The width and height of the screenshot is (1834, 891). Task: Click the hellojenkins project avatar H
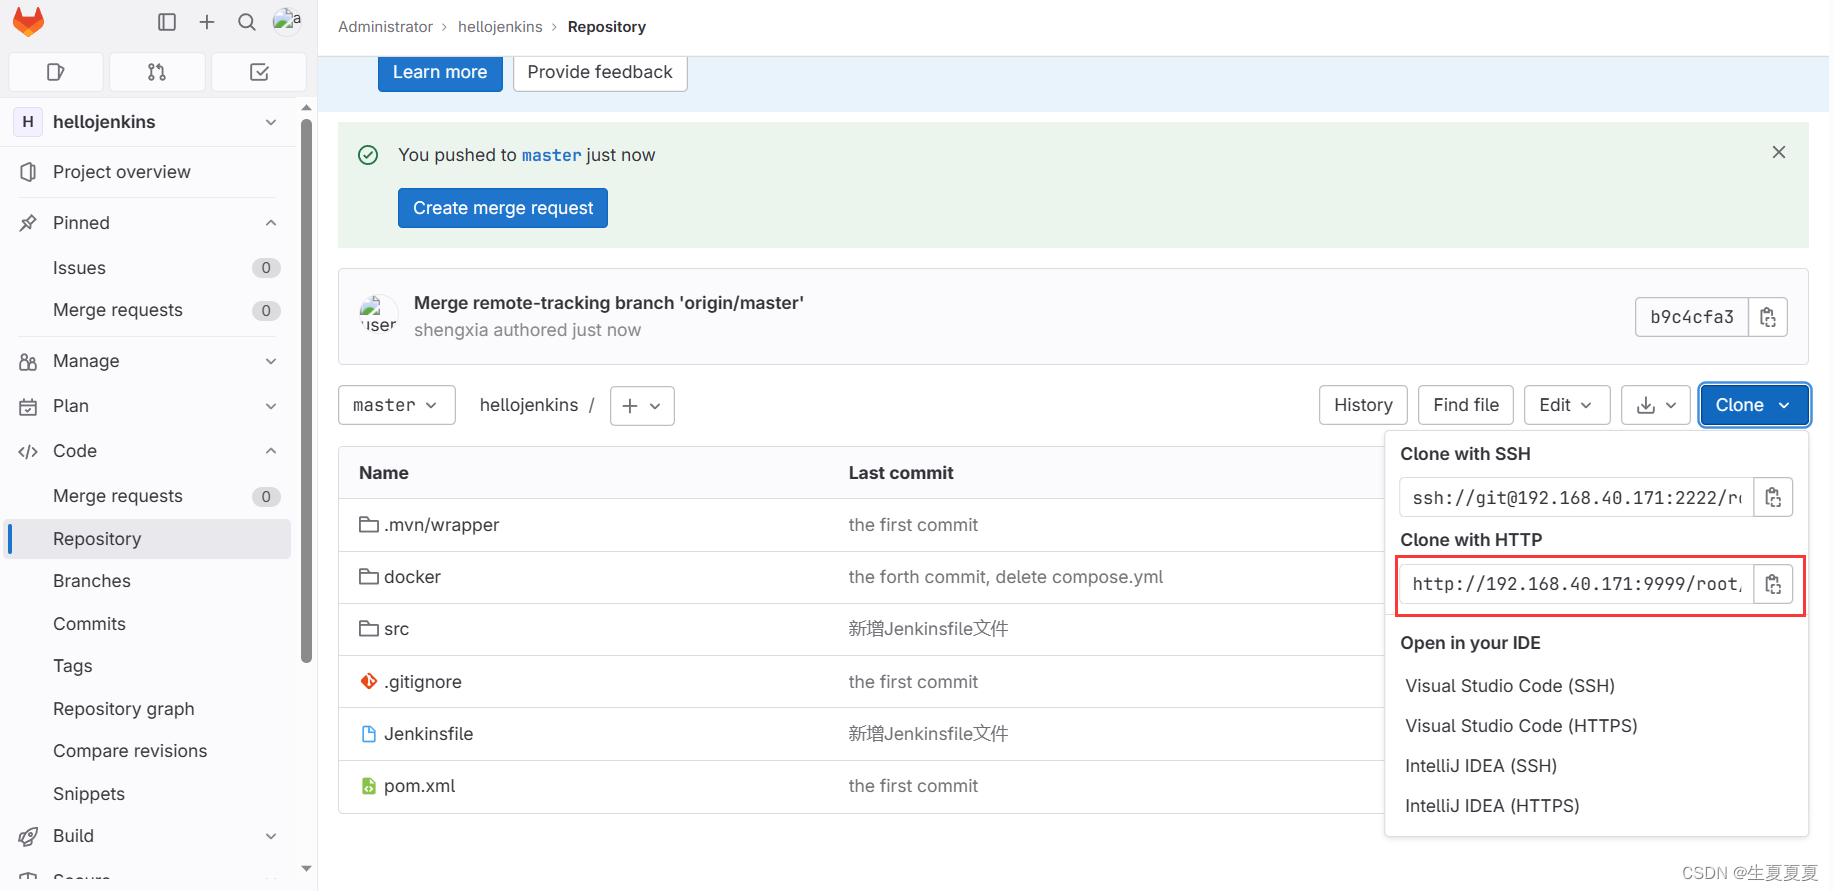click(x=28, y=122)
